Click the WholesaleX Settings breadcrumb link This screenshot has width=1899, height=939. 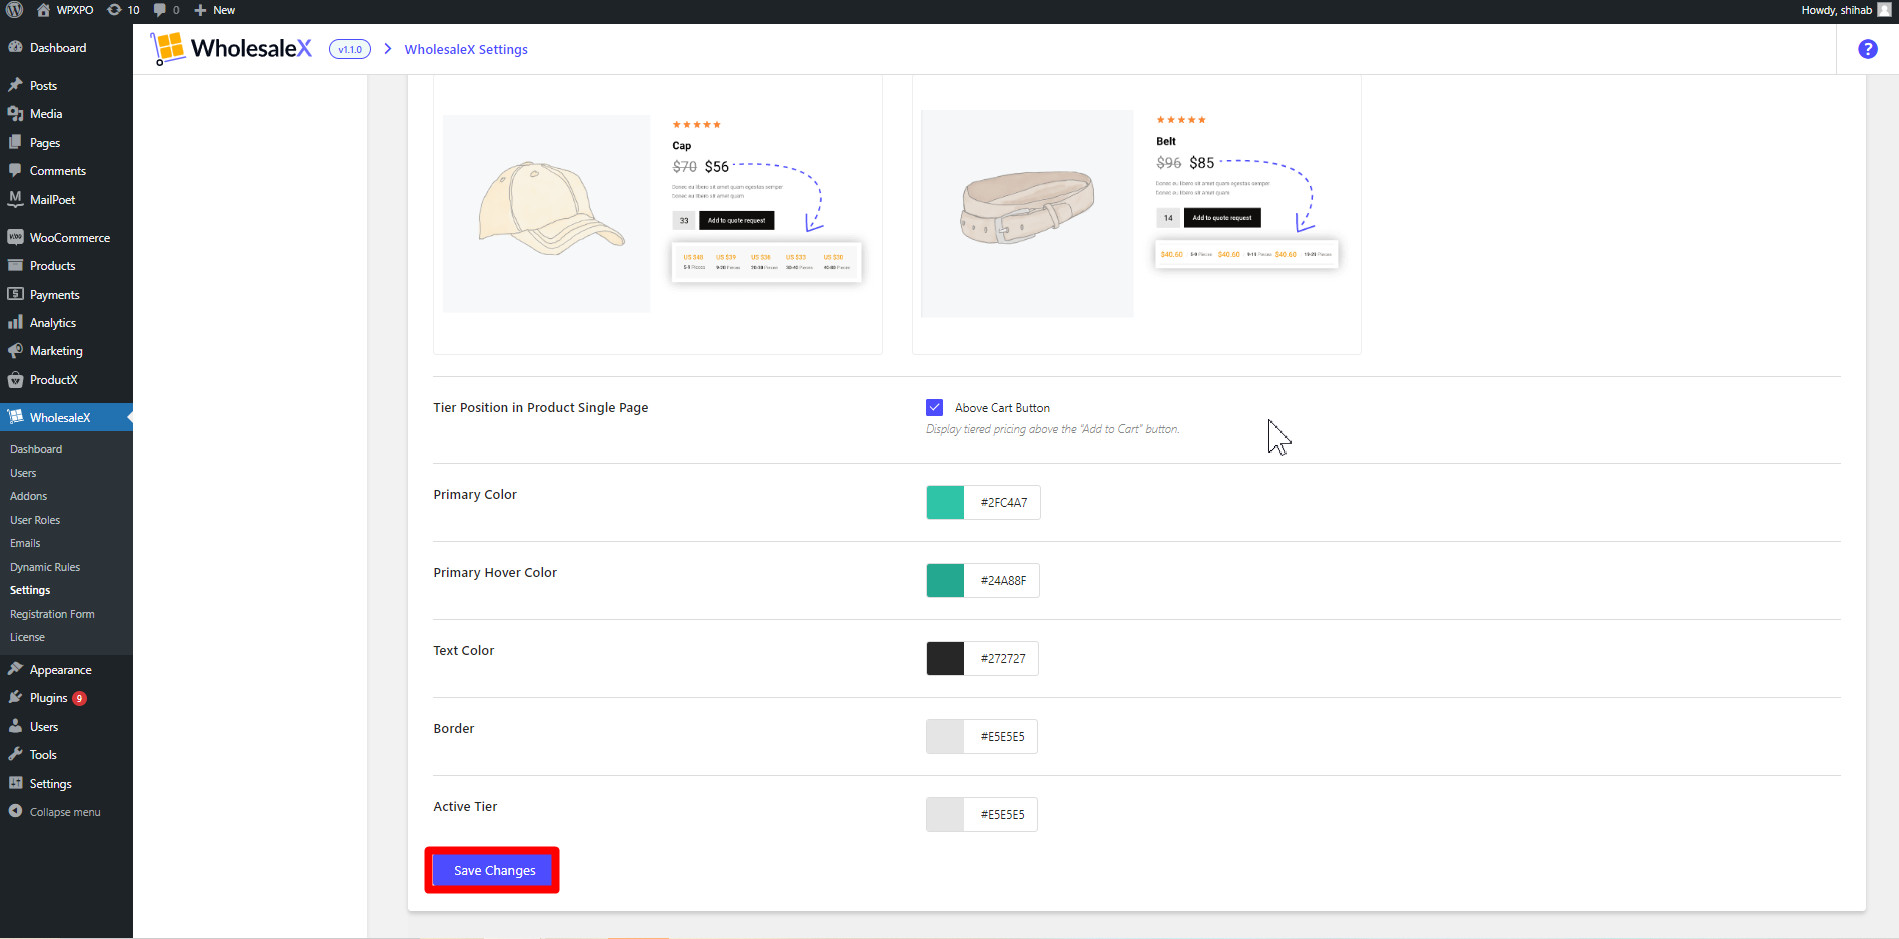(x=466, y=49)
